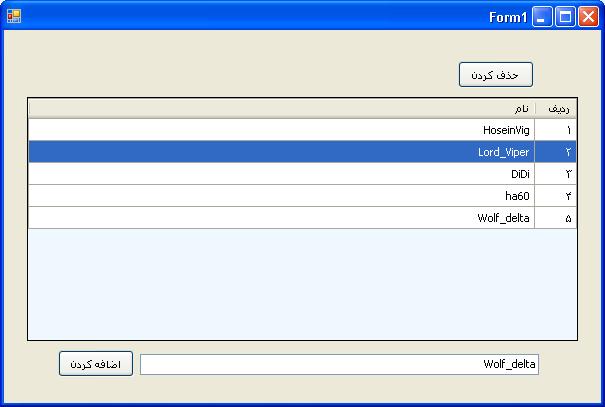
Task: Click row number ۴ cell
Action: [556, 196]
